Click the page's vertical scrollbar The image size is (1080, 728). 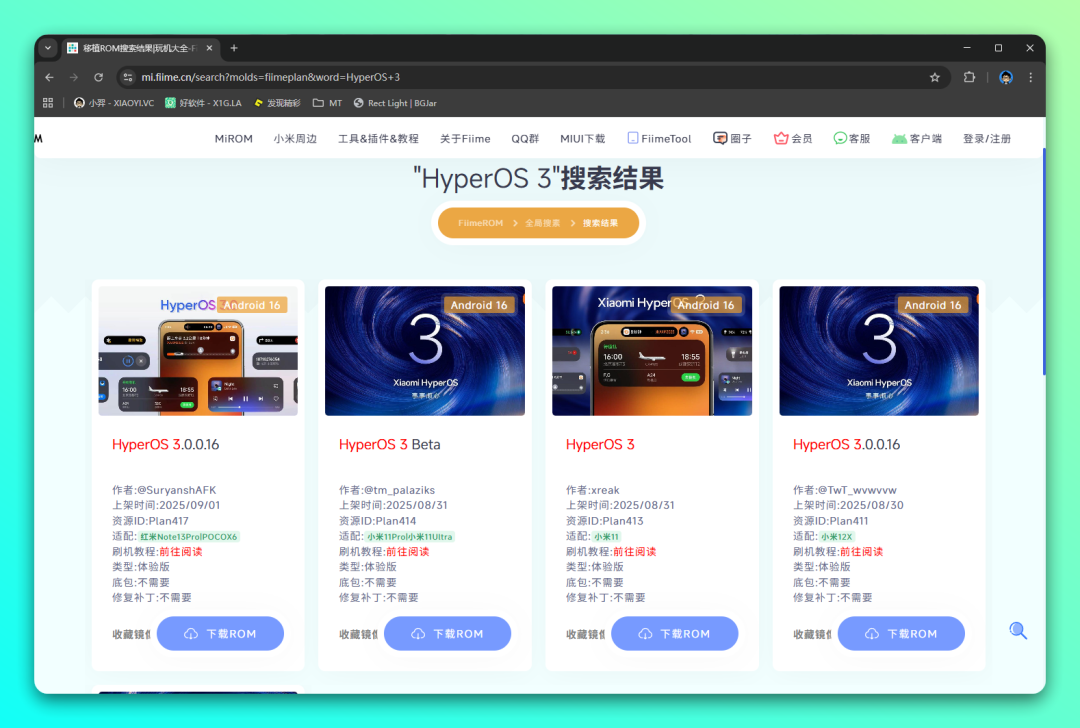[x=1043, y=260]
